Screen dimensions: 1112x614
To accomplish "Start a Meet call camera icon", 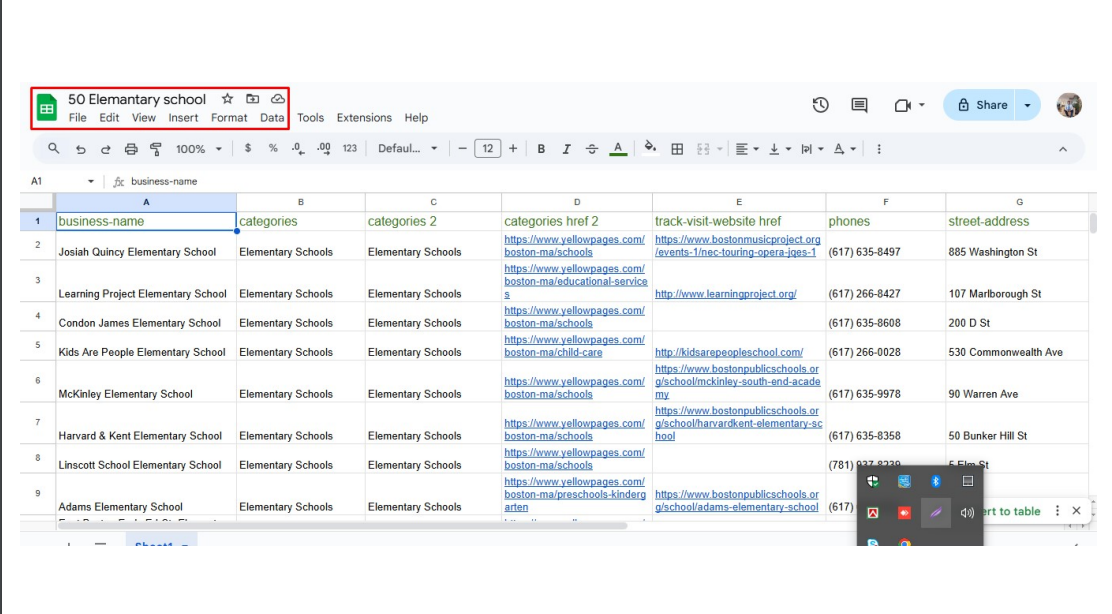I will click(902, 105).
